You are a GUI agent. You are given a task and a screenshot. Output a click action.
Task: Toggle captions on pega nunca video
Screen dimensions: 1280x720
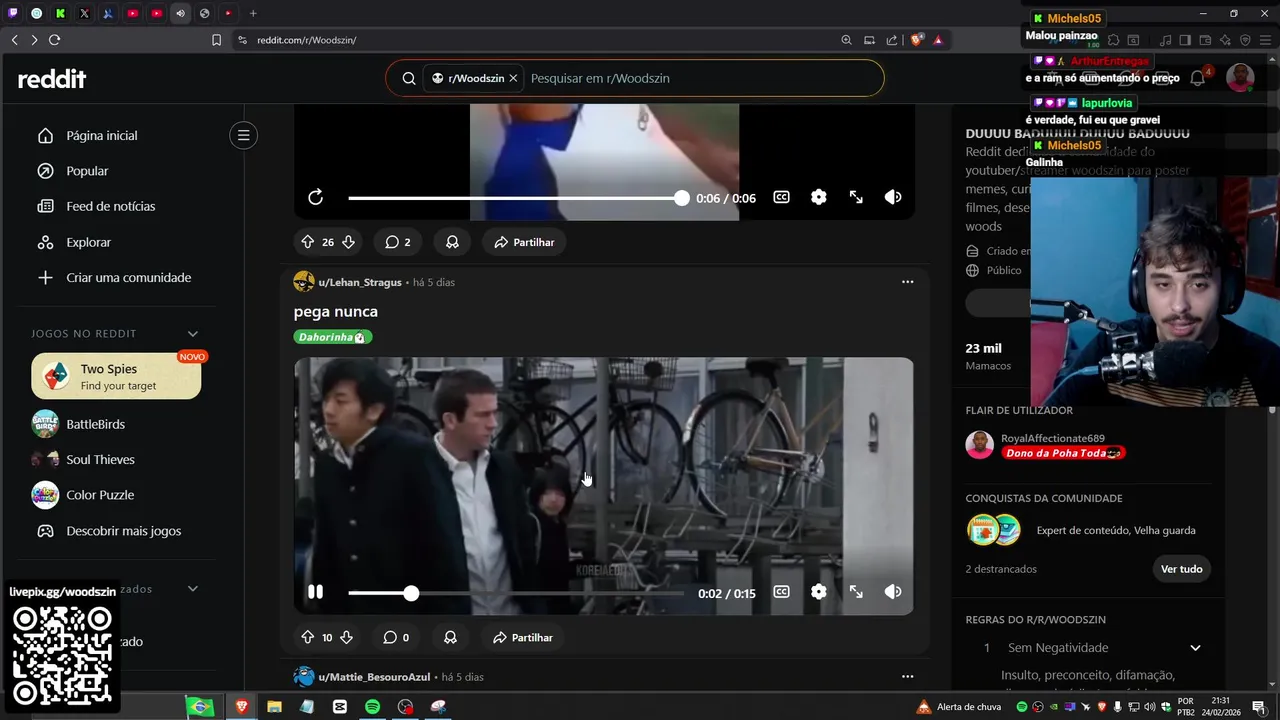781,592
